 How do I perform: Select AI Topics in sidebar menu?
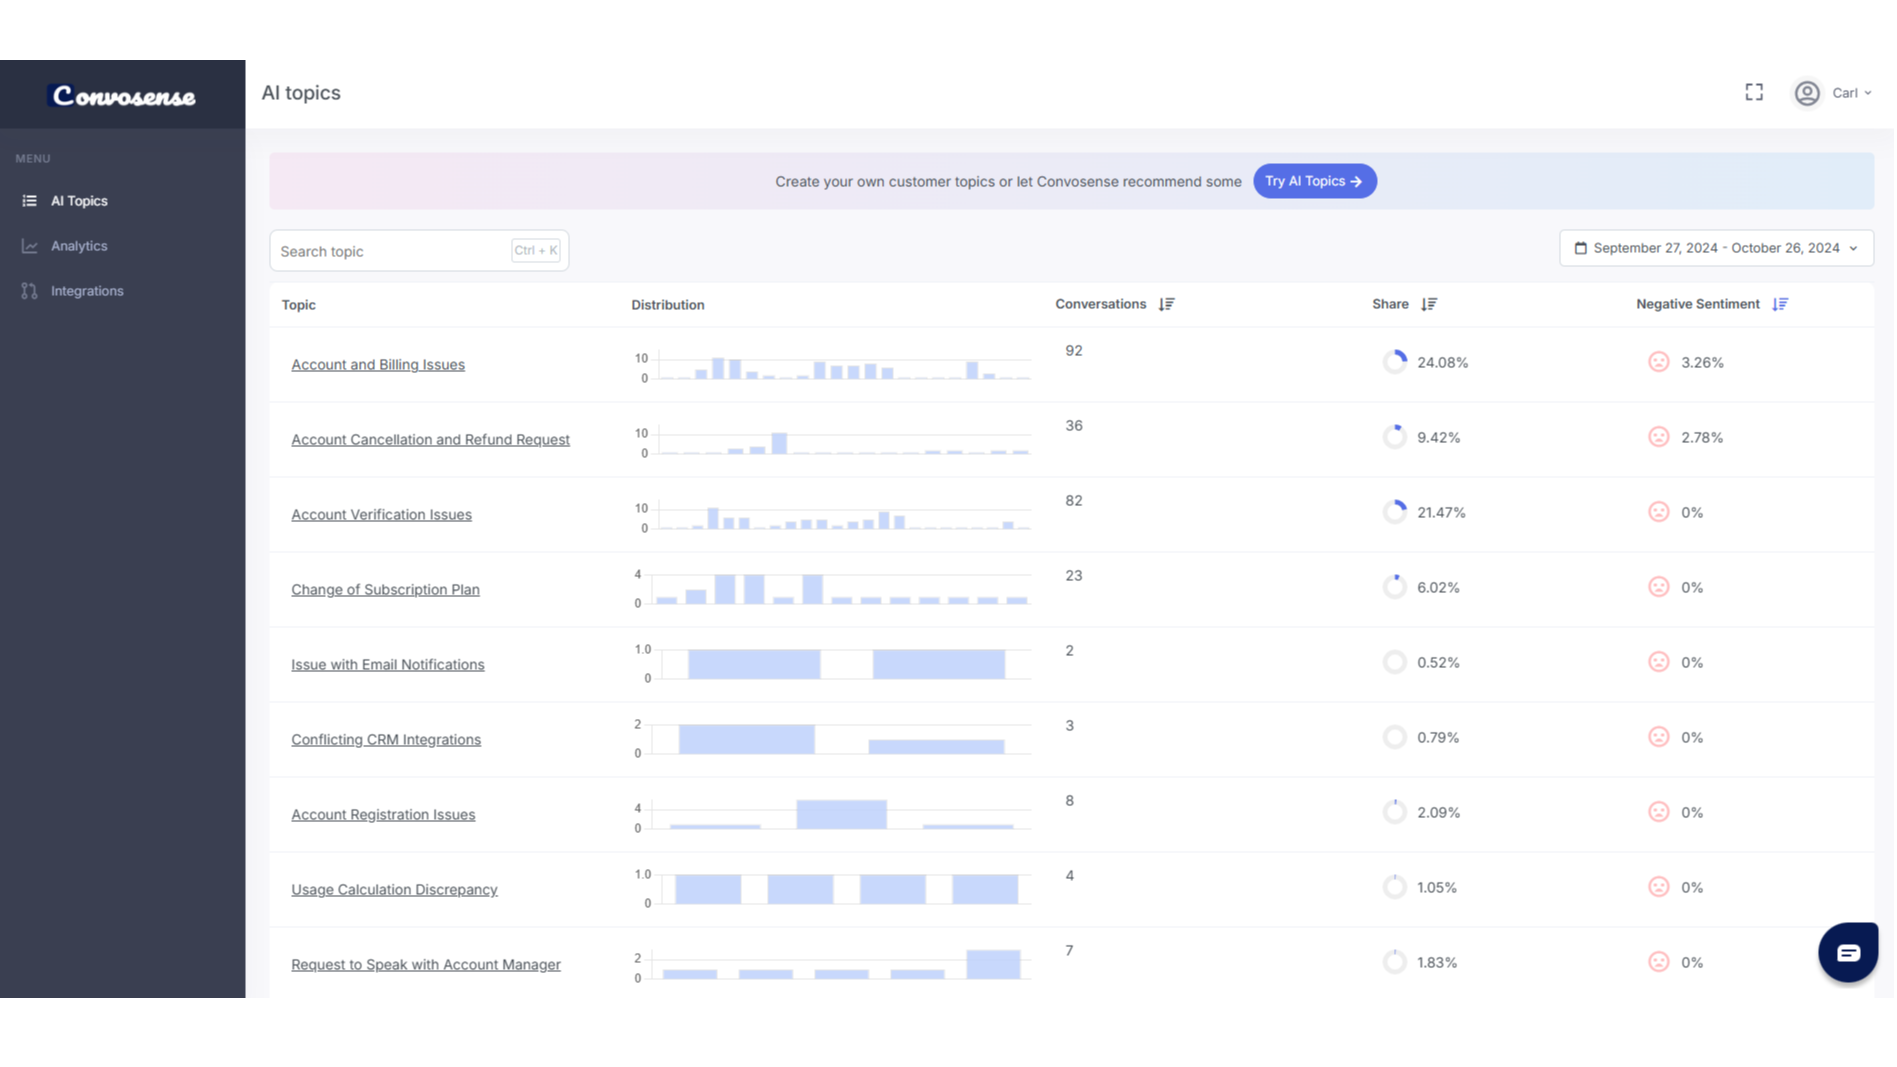pos(79,201)
